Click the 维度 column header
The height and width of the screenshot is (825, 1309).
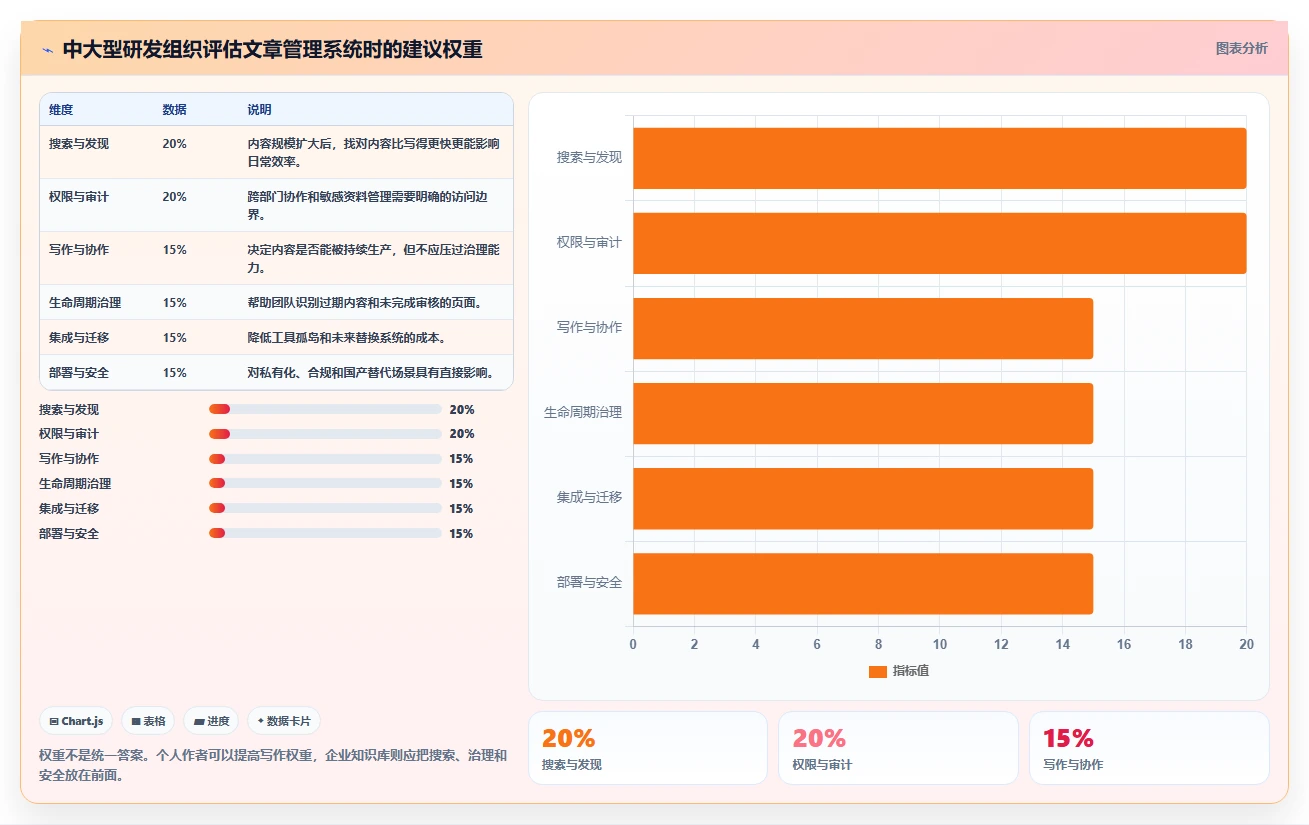pos(61,110)
